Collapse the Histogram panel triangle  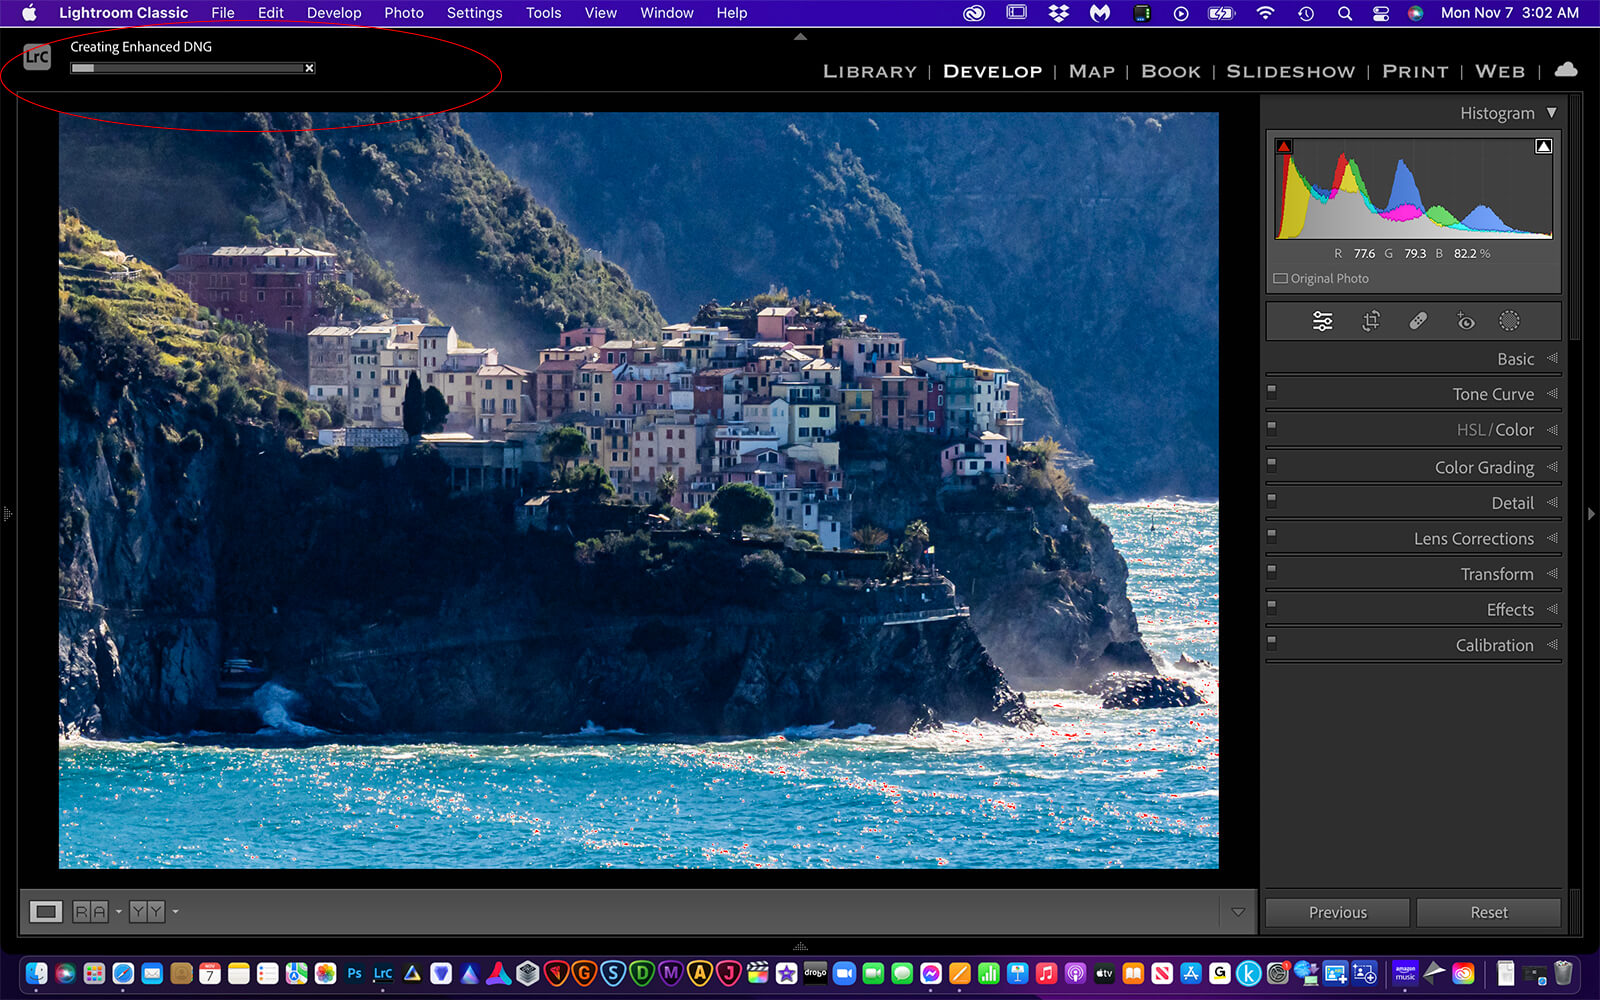coord(1551,113)
